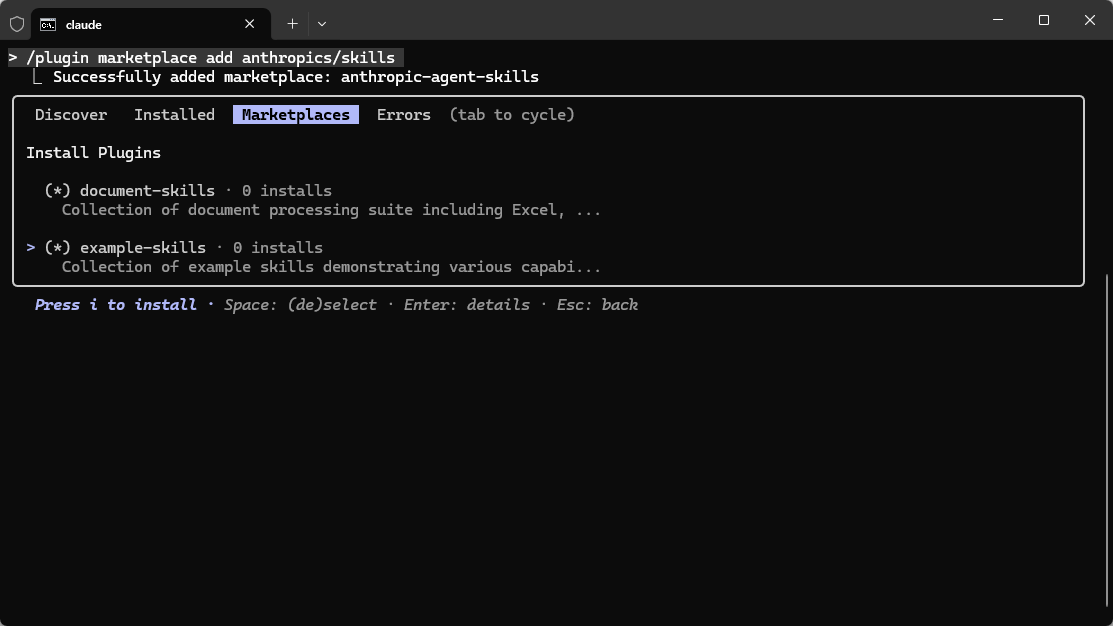
Task: Click the terminal icon on claude tab
Action: [x=48, y=24]
